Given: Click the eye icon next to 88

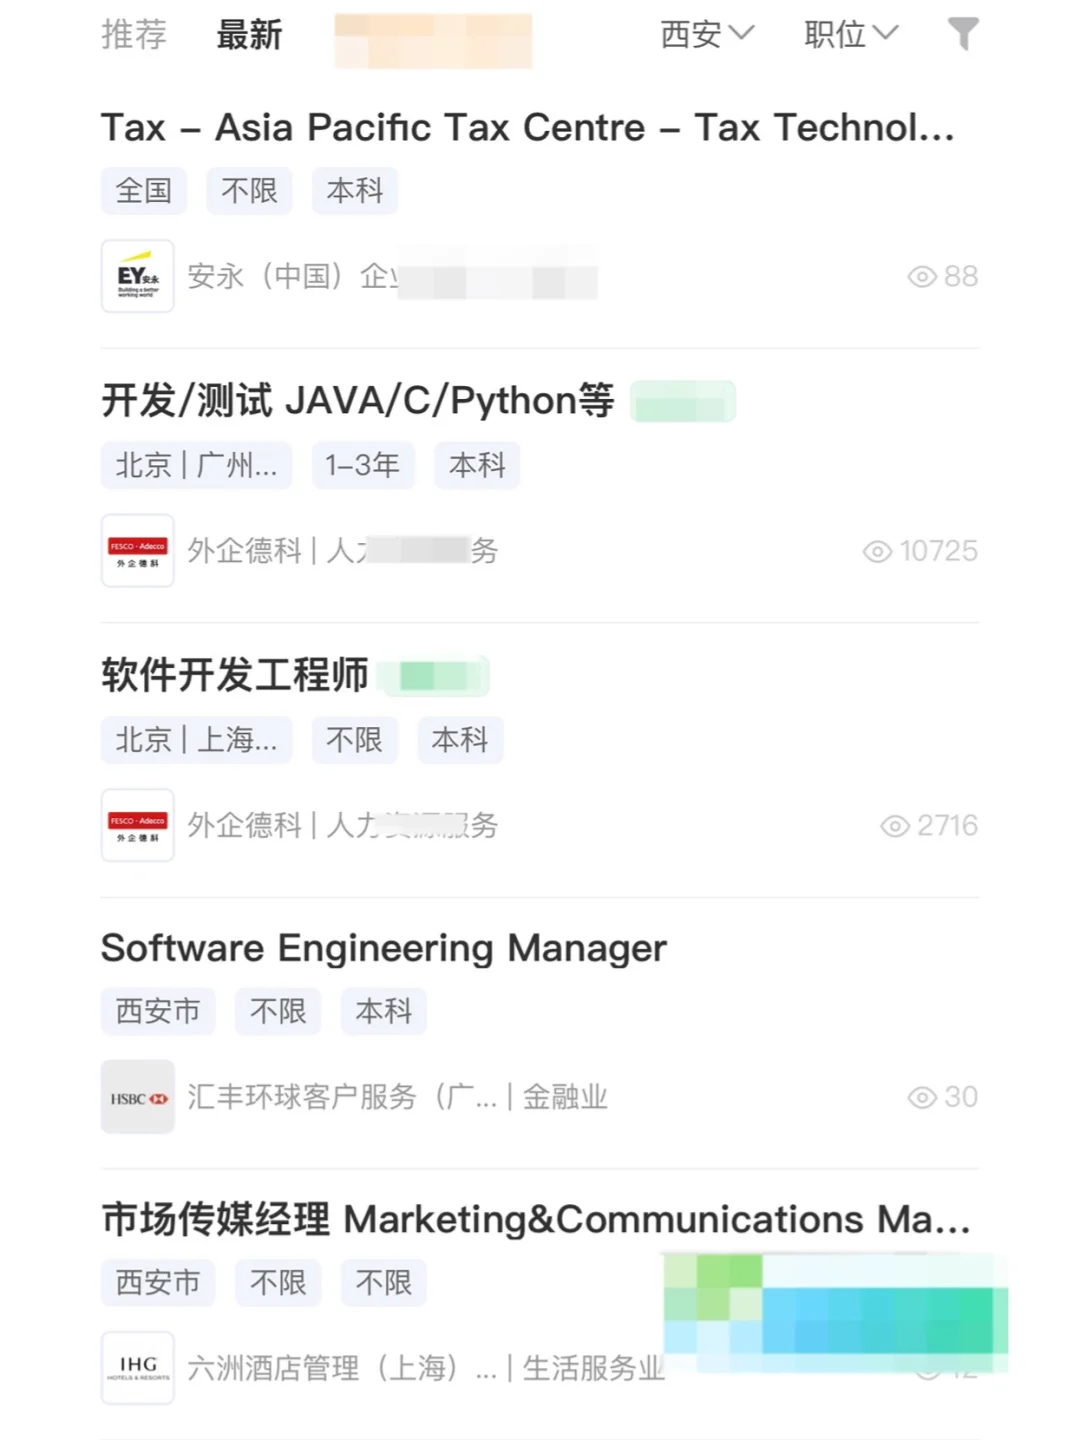Looking at the screenshot, I should (x=922, y=277).
